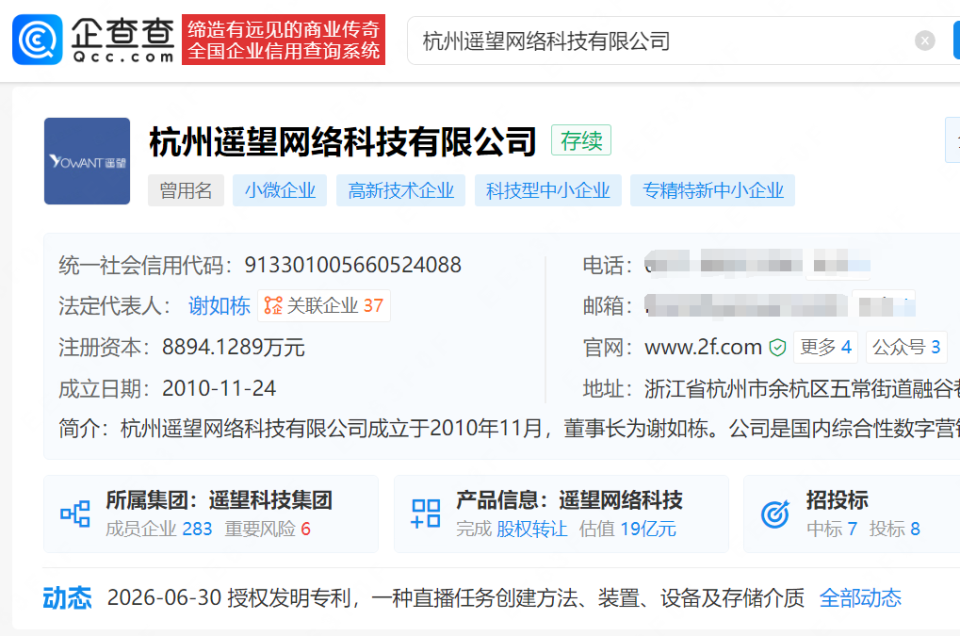960x636 pixels.
Task: Open 公众号 3 list
Action: [906, 347]
